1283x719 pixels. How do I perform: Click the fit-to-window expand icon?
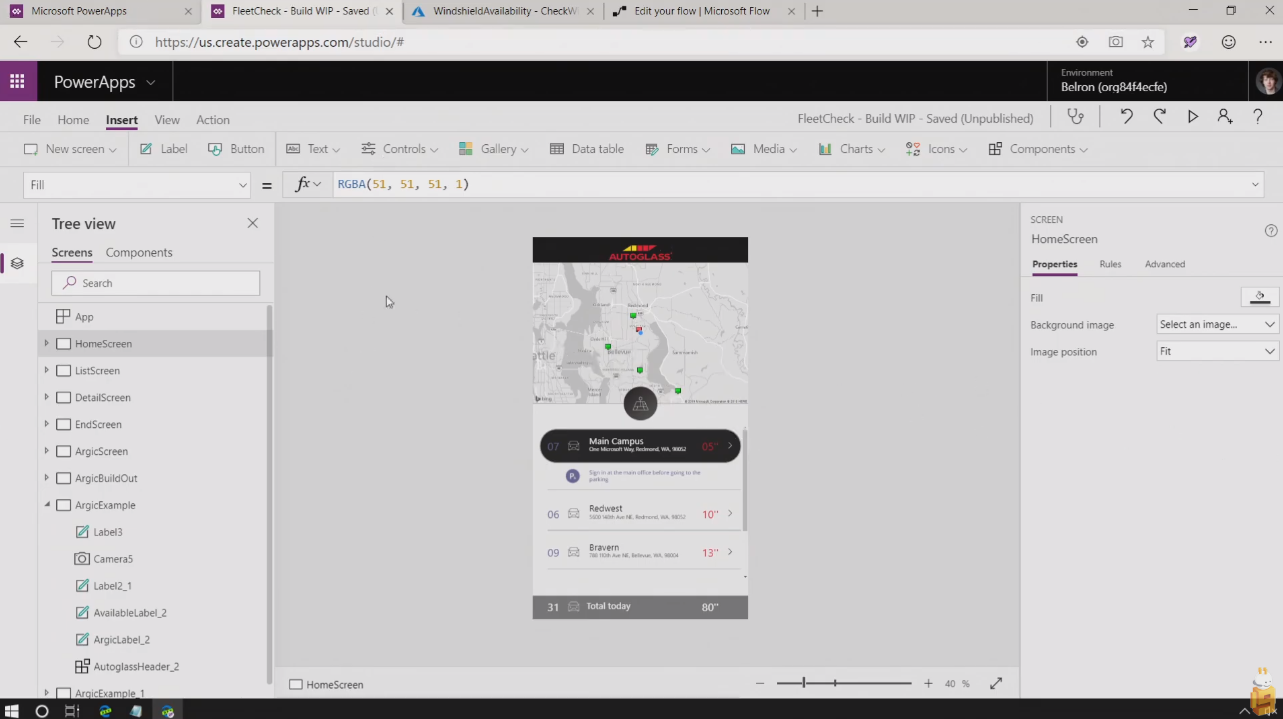tap(996, 683)
